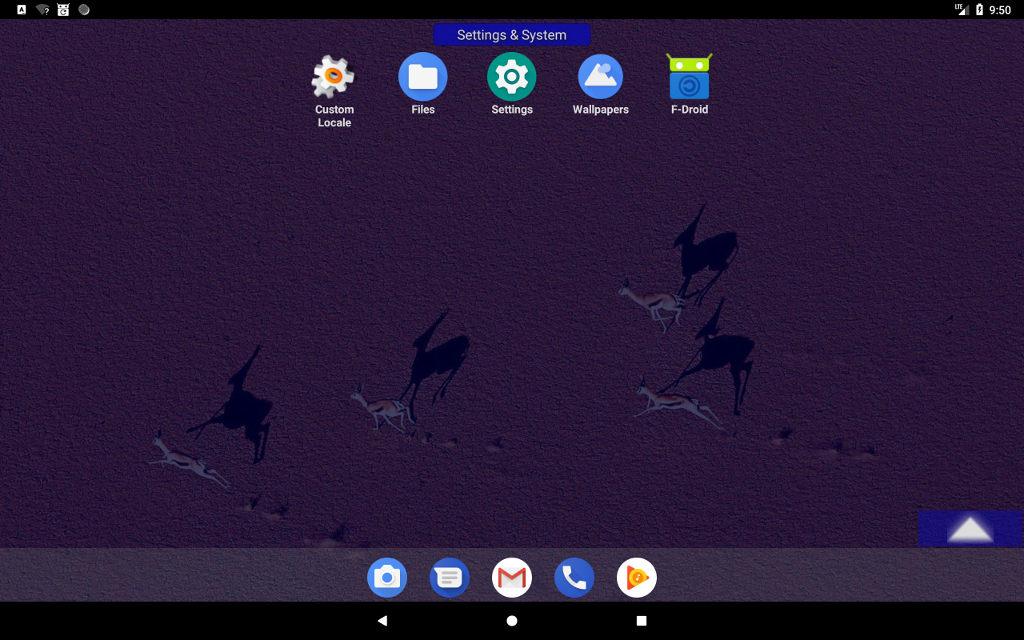
Task: Open the Camera app in dock
Action: pos(387,577)
